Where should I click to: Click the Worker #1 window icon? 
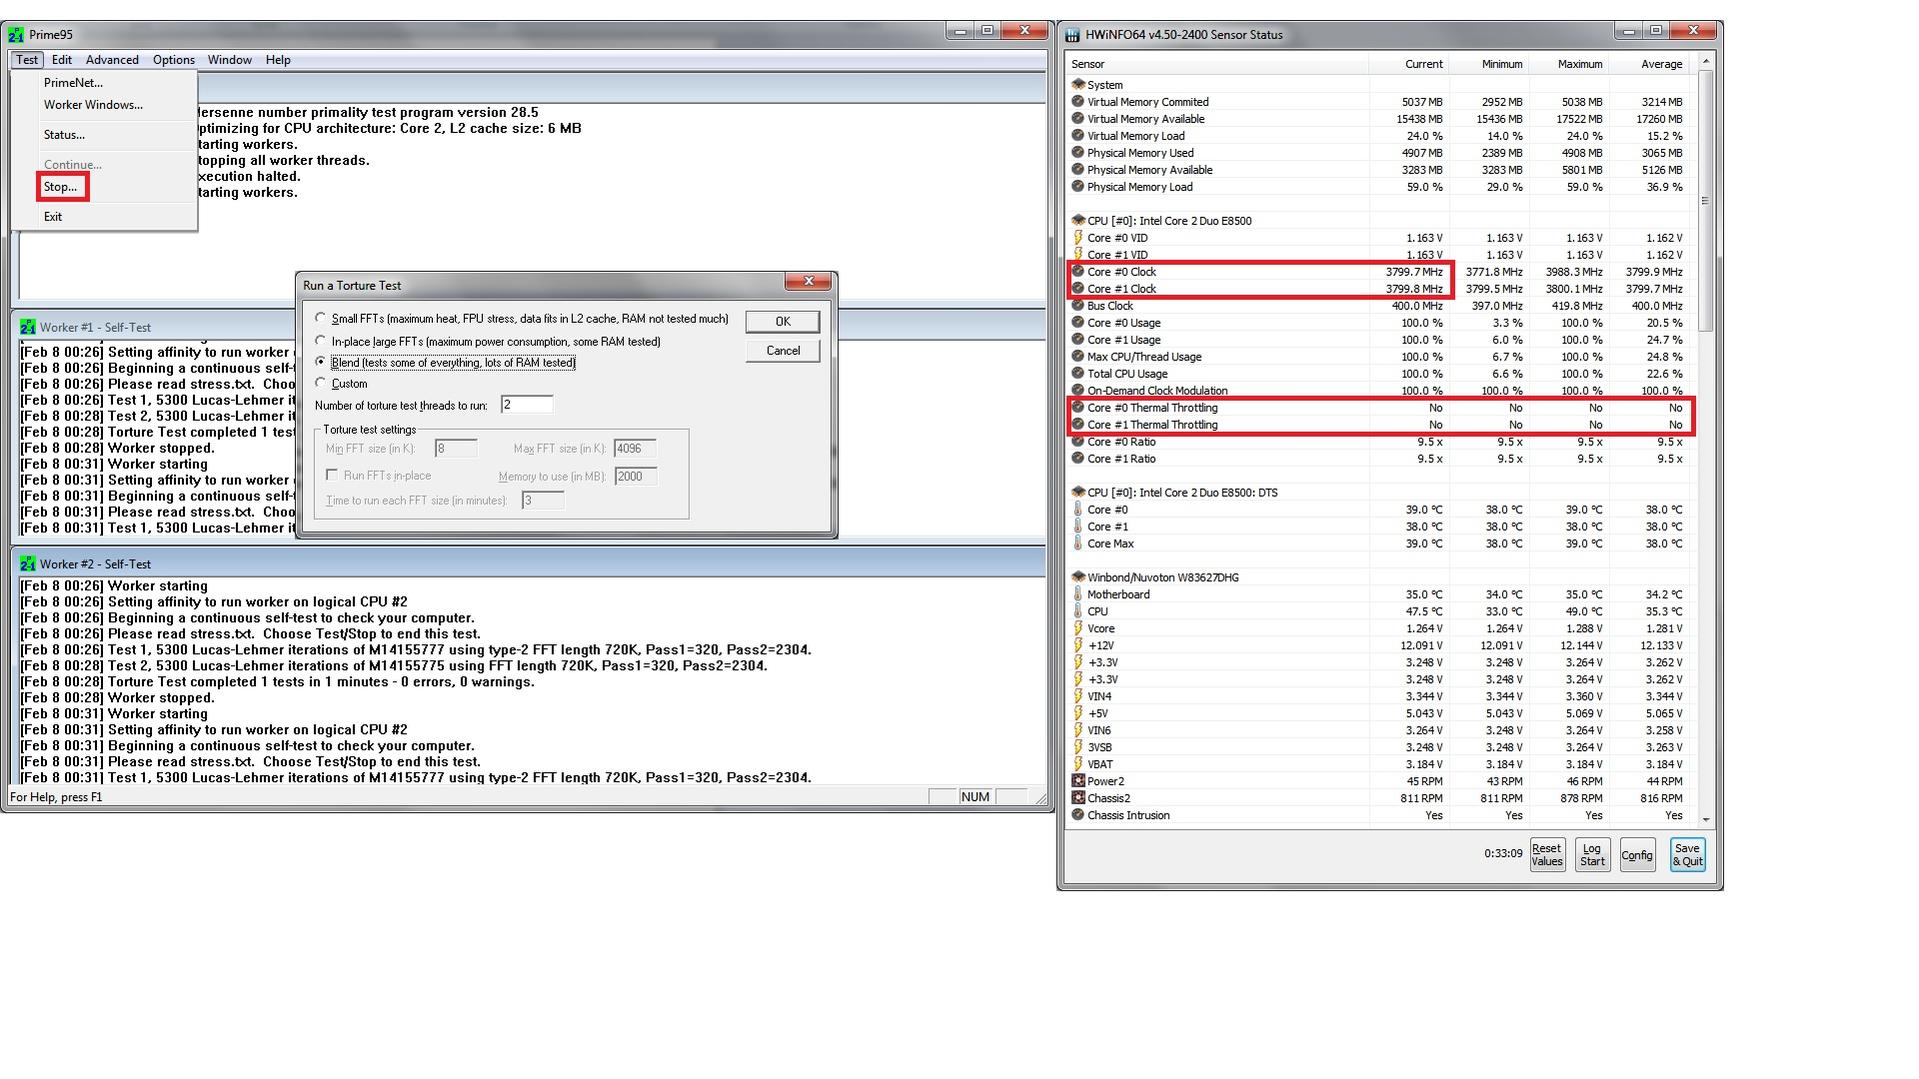coord(27,327)
